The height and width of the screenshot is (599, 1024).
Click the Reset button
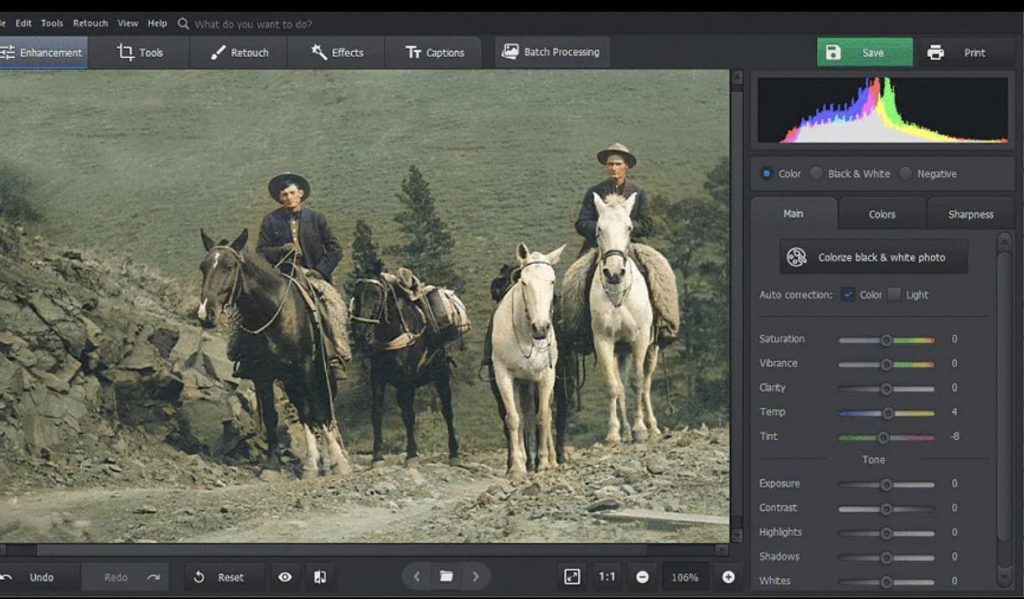[x=220, y=577]
